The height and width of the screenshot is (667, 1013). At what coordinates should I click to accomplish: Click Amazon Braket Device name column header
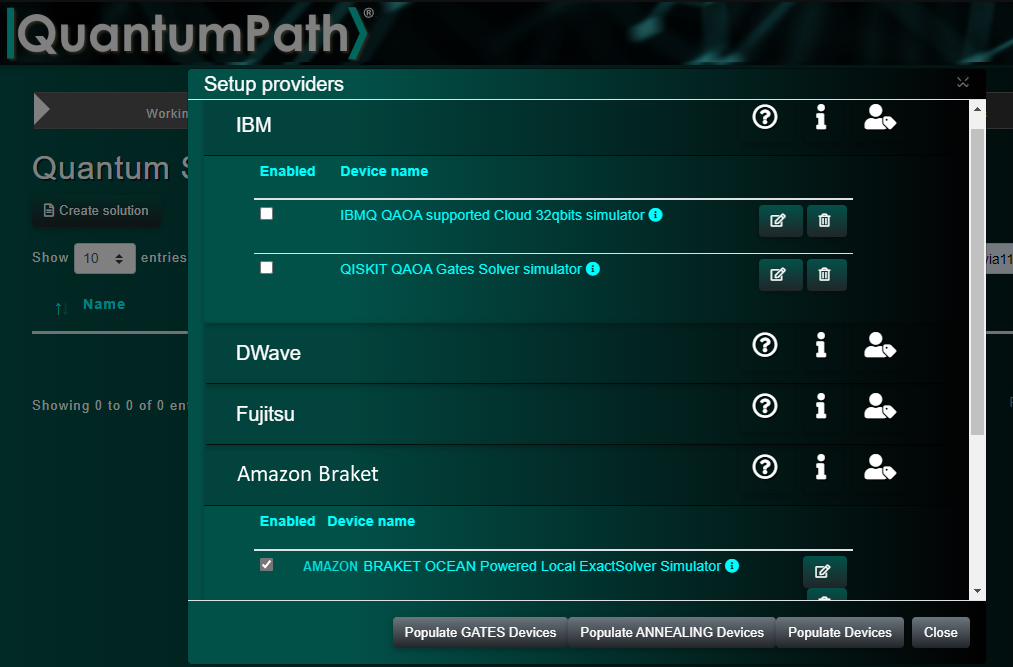371,522
